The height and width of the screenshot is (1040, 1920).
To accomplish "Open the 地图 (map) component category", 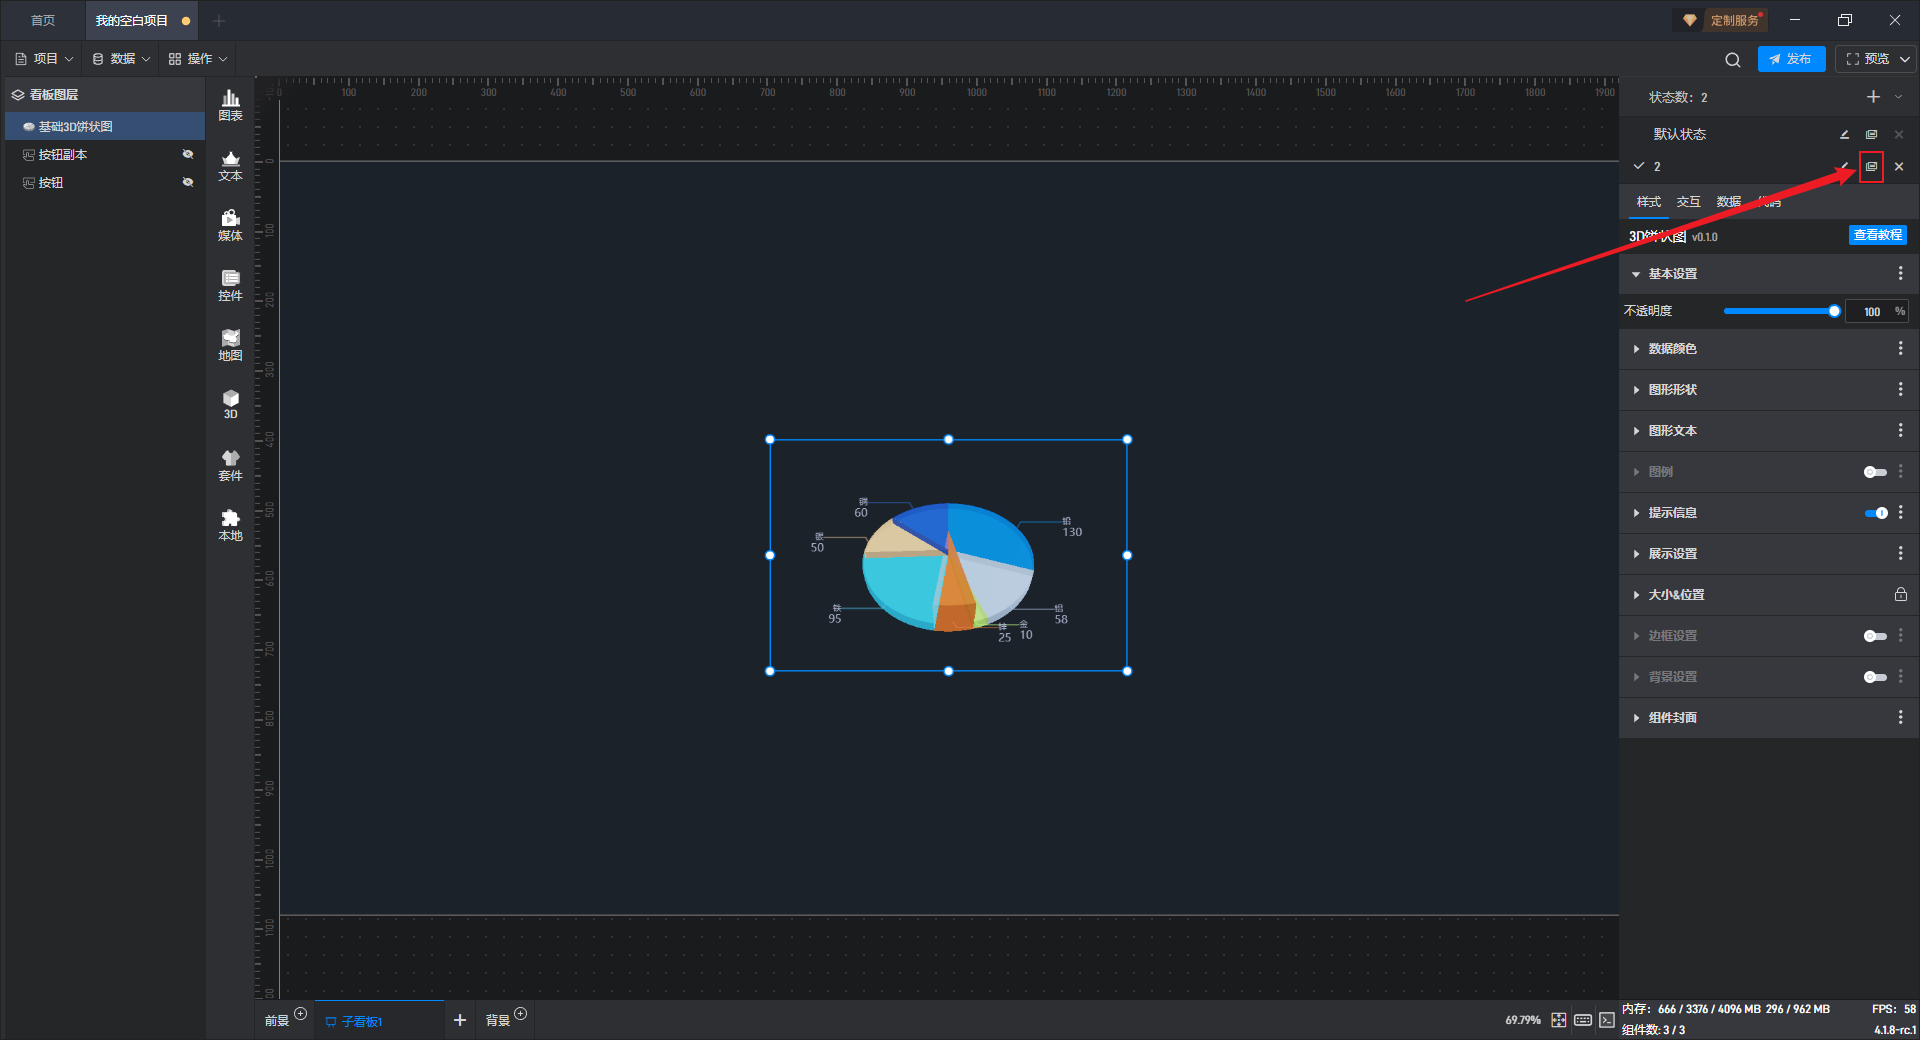I will pyautogui.click(x=230, y=345).
